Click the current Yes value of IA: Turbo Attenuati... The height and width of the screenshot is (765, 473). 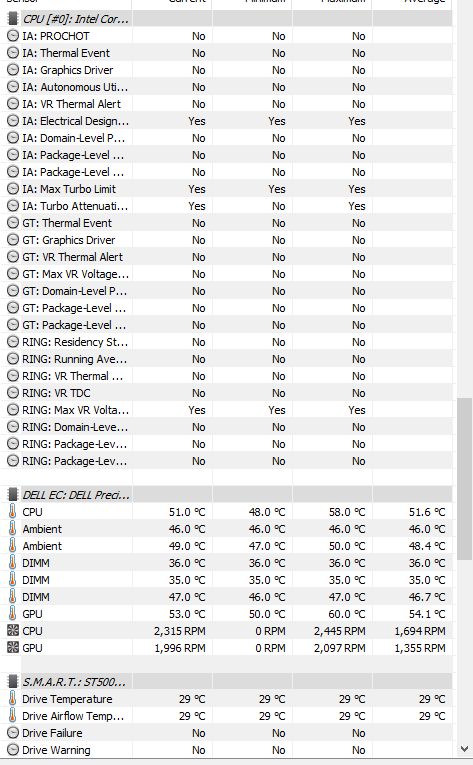tap(197, 206)
